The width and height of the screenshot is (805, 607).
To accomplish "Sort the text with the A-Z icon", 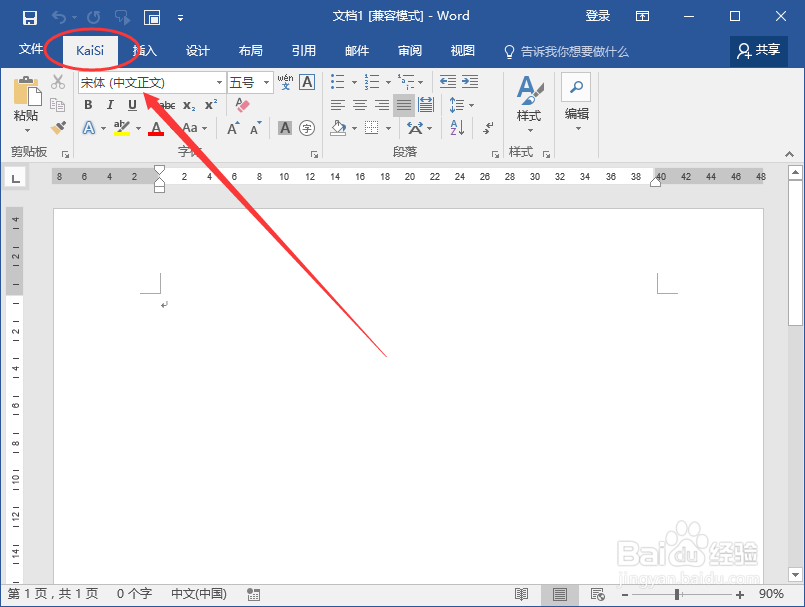I will pyautogui.click(x=457, y=127).
